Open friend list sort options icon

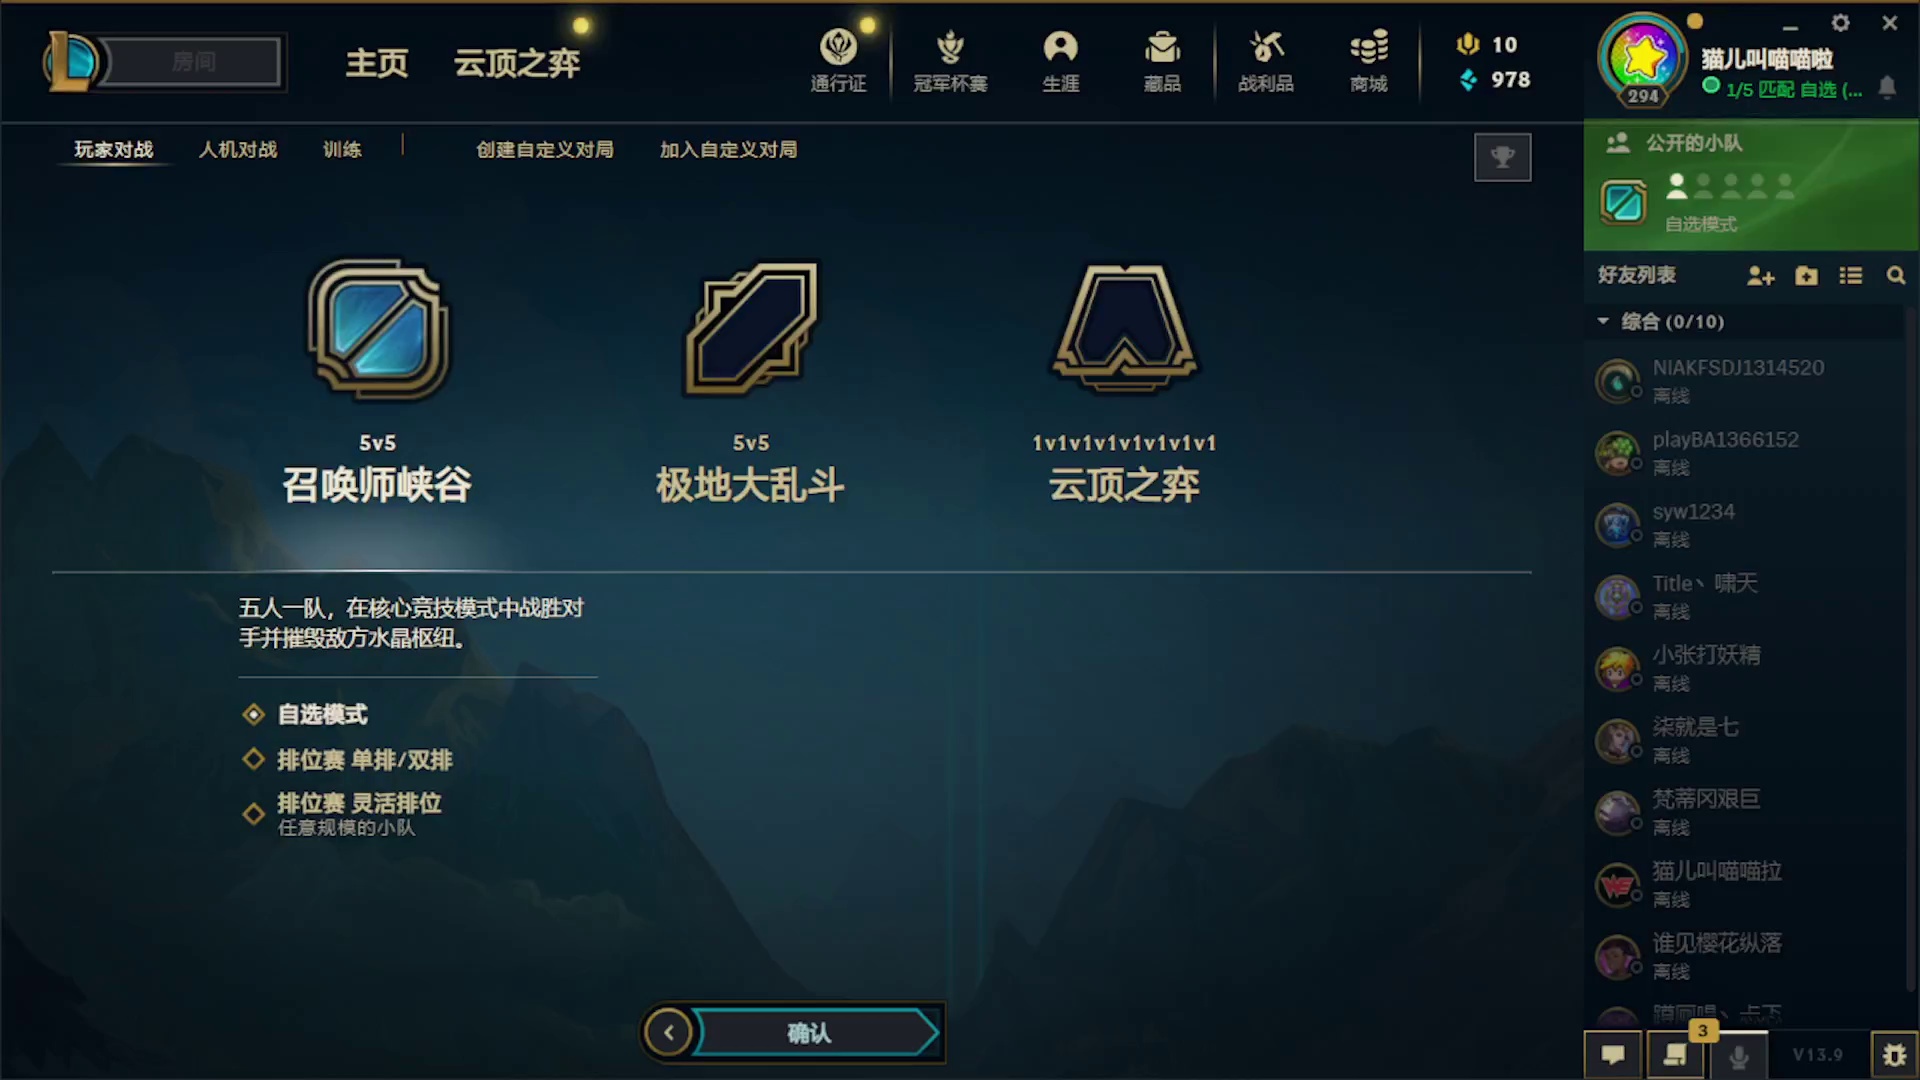[x=1850, y=276]
